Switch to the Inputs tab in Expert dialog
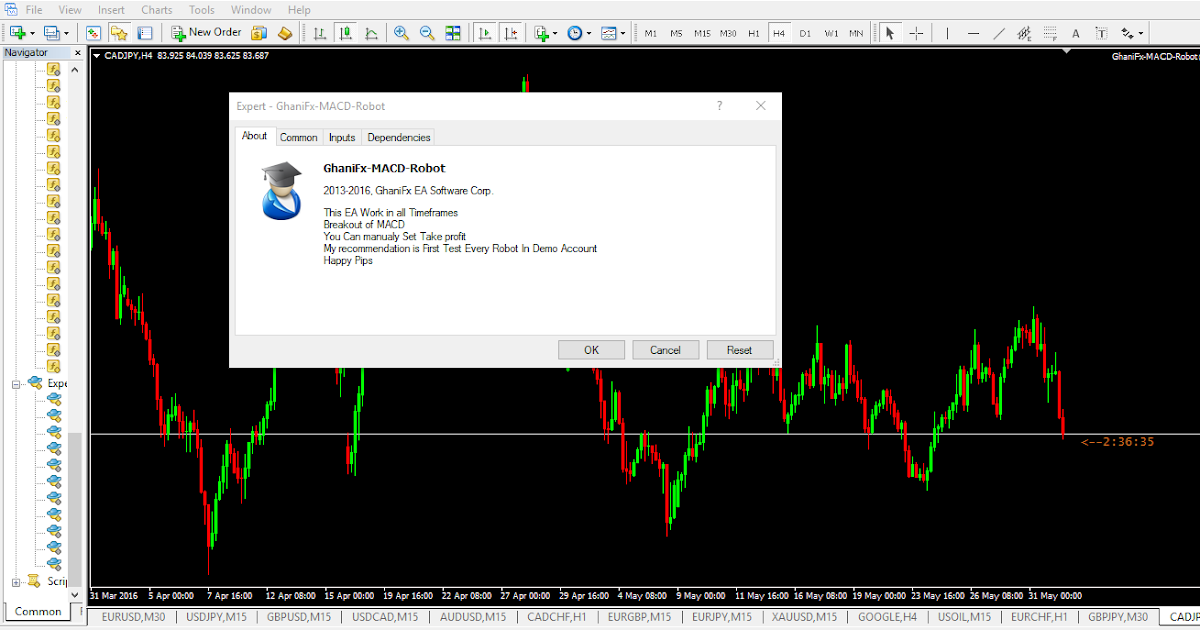Image resolution: width=1200 pixels, height=630 pixels. click(342, 138)
